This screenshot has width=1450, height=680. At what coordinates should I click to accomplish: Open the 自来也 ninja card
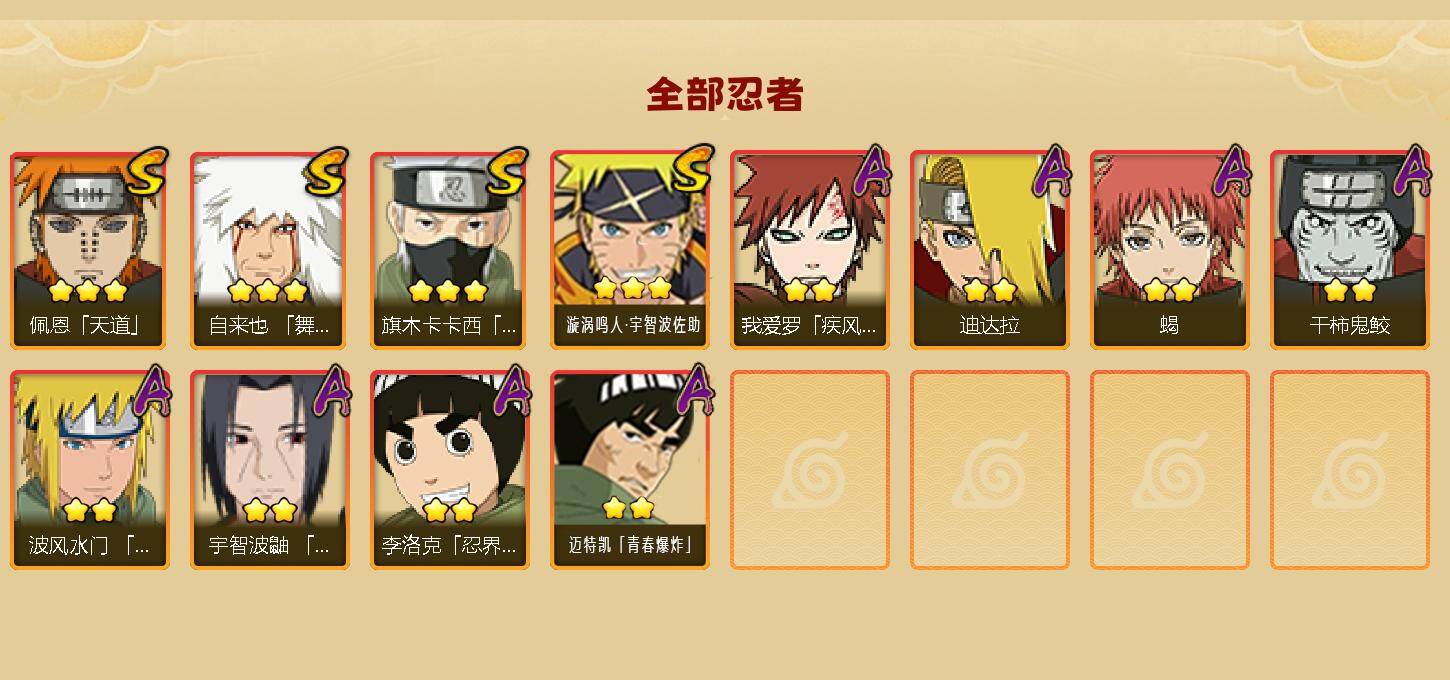click(x=270, y=250)
